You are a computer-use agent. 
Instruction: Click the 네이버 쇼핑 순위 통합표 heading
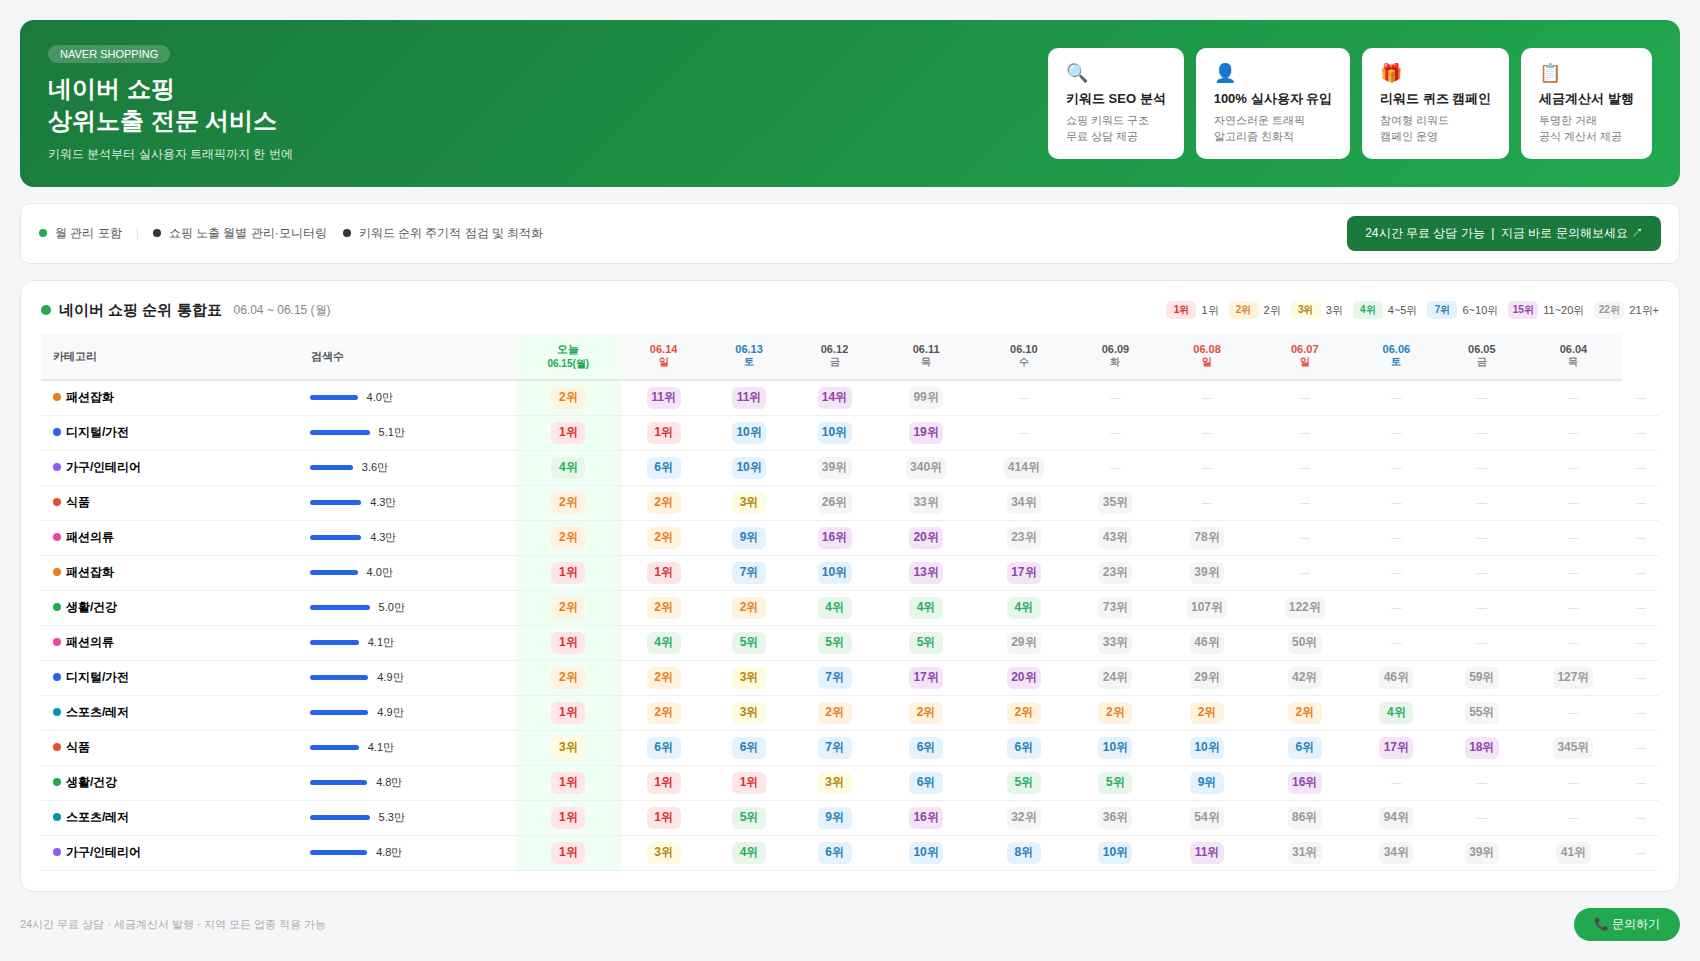point(140,310)
